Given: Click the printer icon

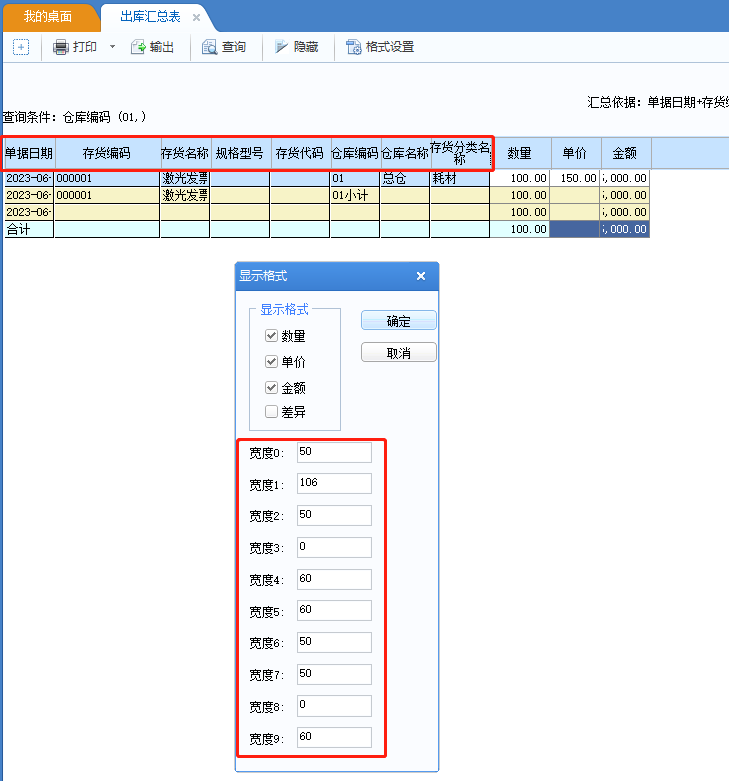Looking at the screenshot, I should 61,47.
